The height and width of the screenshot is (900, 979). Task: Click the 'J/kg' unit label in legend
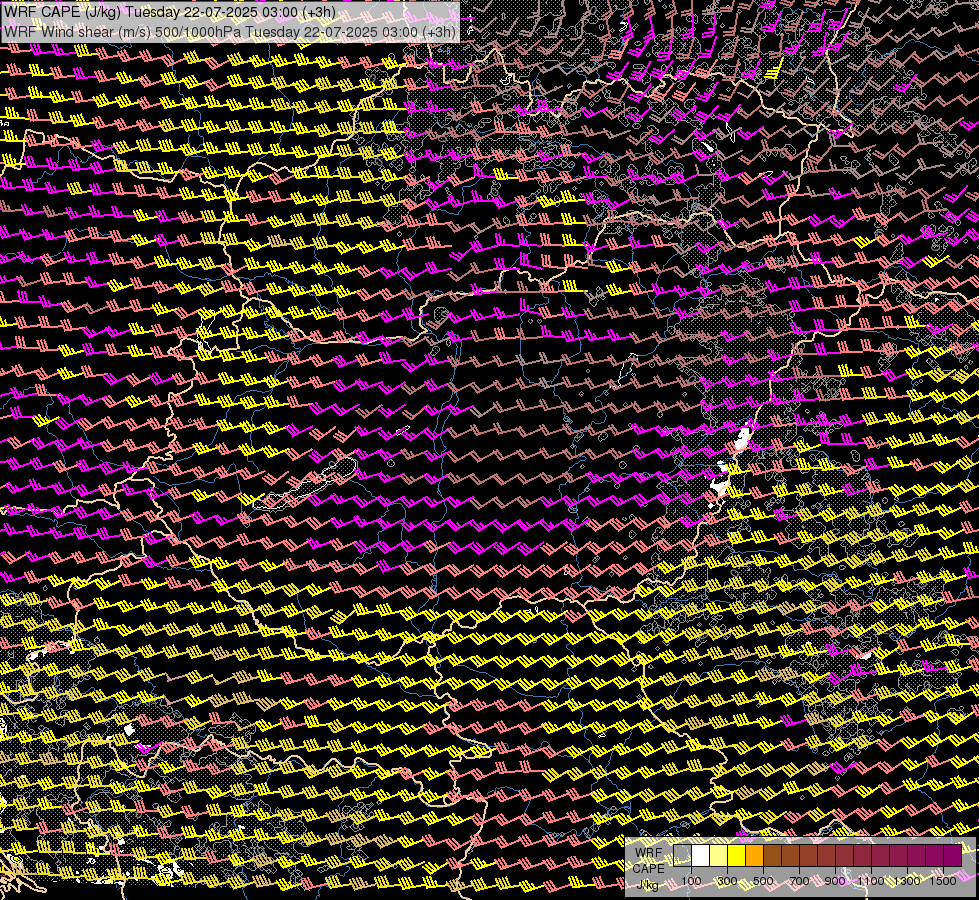point(647,884)
